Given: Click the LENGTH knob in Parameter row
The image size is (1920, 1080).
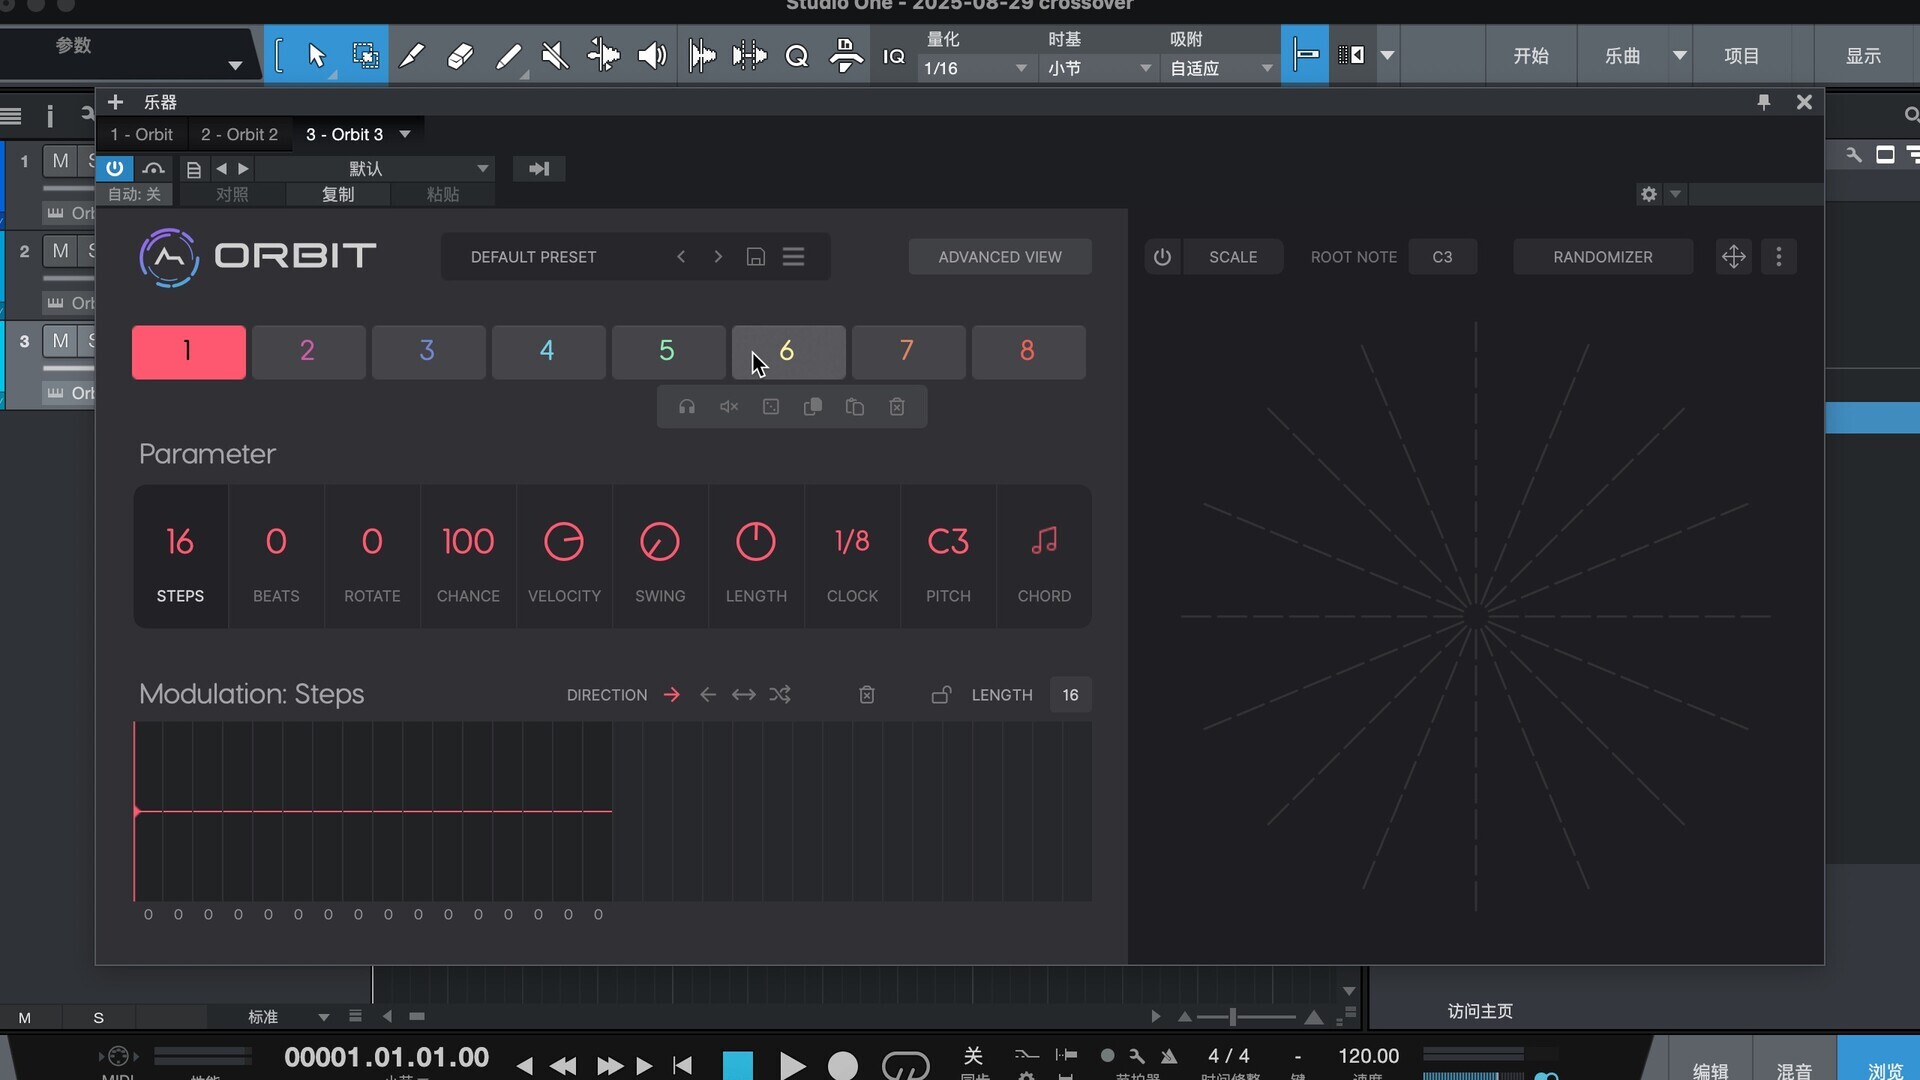Looking at the screenshot, I should pyautogui.click(x=756, y=542).
